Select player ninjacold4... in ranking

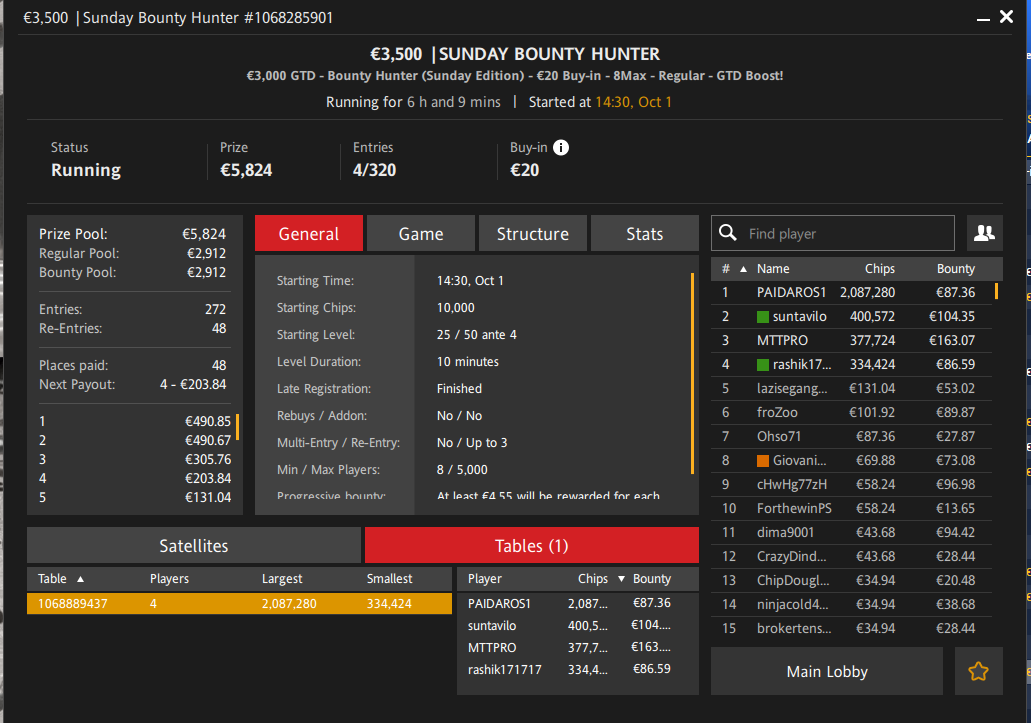[x=851, y=605]
